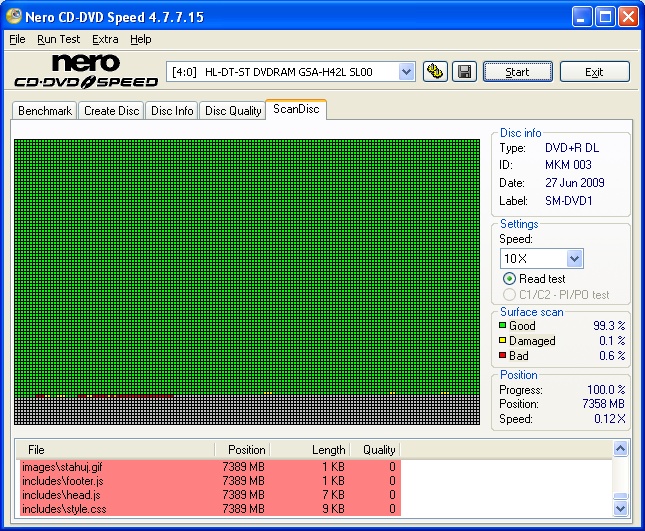This screenshot has width=645, height=531.
Task: Maximize the Nero CD-DVD Speed window
Action: click(605, 17)
